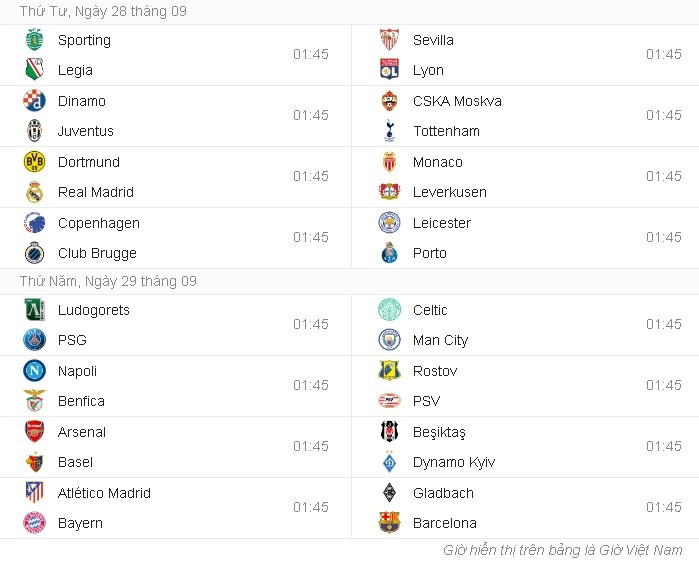Click Gladbach vs Barcelona 01:45 kickoff time
Image resolution: width=699 pixels, height=565 pixels.
pos(663,507)
